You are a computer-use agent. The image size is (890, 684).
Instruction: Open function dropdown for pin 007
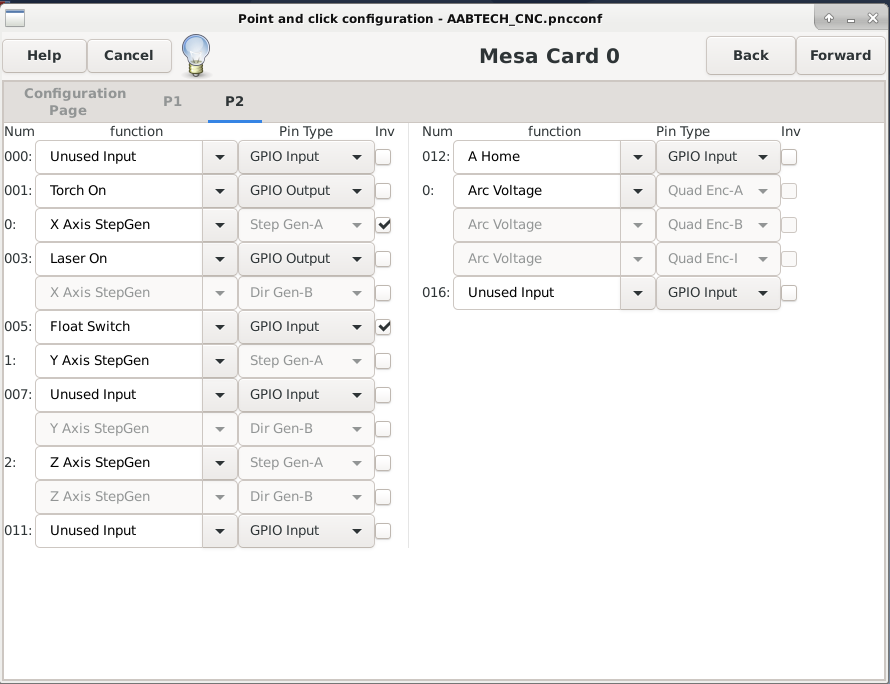pyautogui.click(x=220, y=395)
